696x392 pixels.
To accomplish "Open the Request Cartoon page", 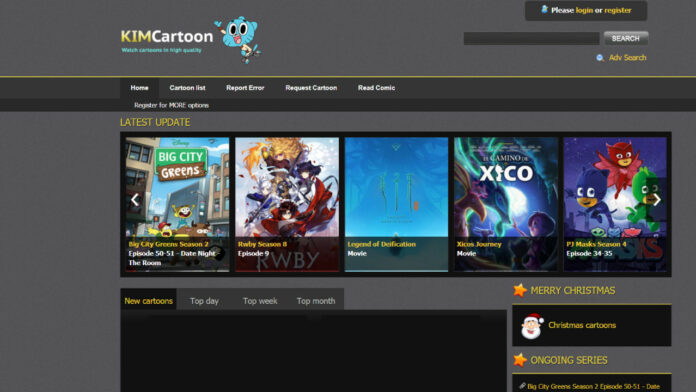I will pyautogui.click(x=311, y=88).
